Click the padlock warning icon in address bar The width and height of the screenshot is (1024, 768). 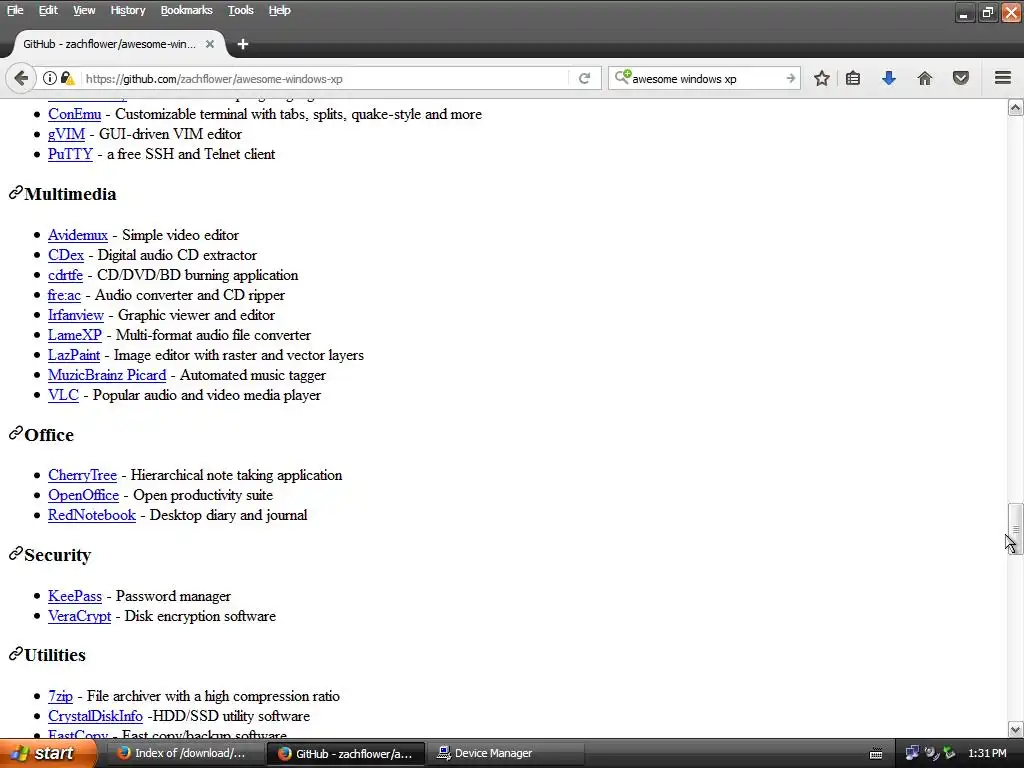tap(67, 78)
